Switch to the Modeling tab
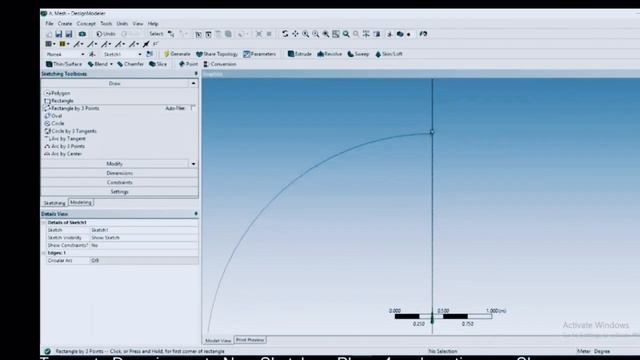Image resolution: width=640 pixels, height=360 pixels. [81, 202]
